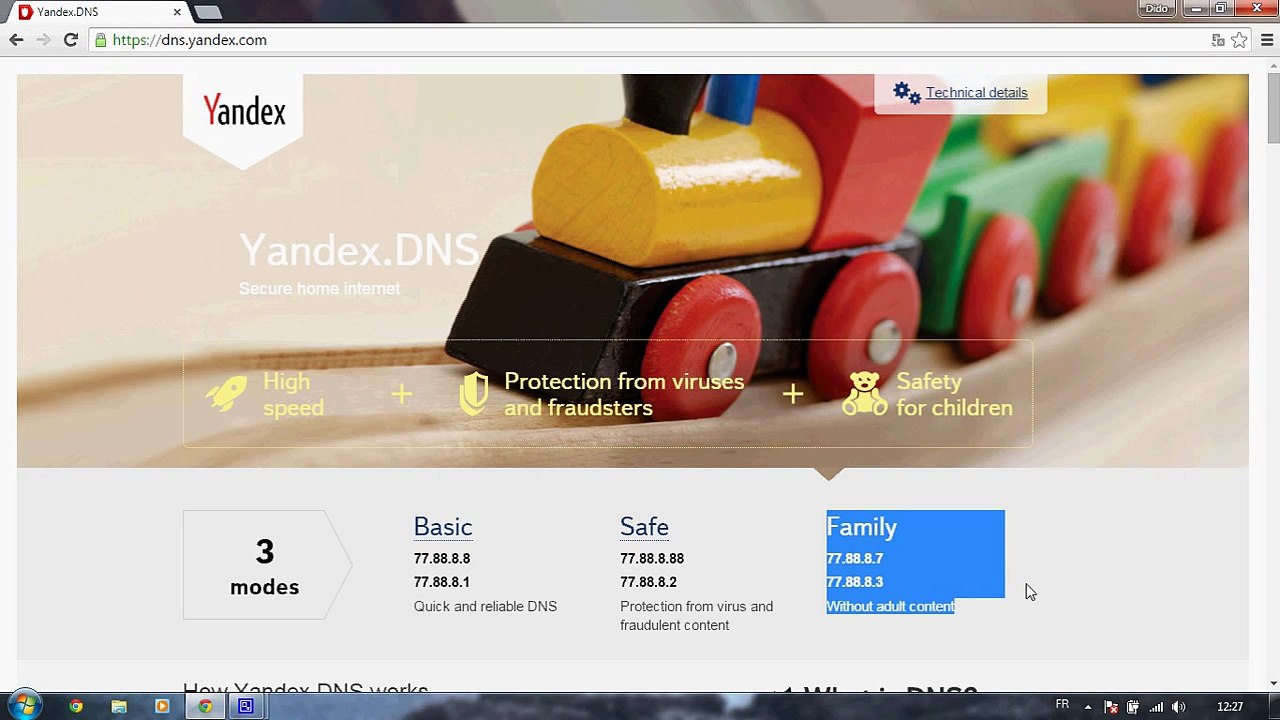Click the power/battery tray icon
Viewport: 1280px width, 720px height.
tap(1133, 707)
